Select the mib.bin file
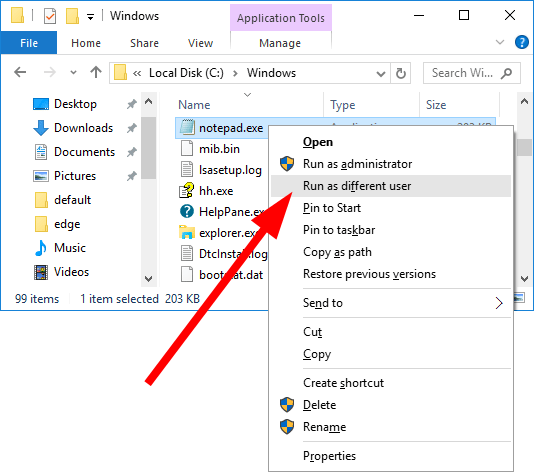This screenshot has width=534, height=472. 219,149
